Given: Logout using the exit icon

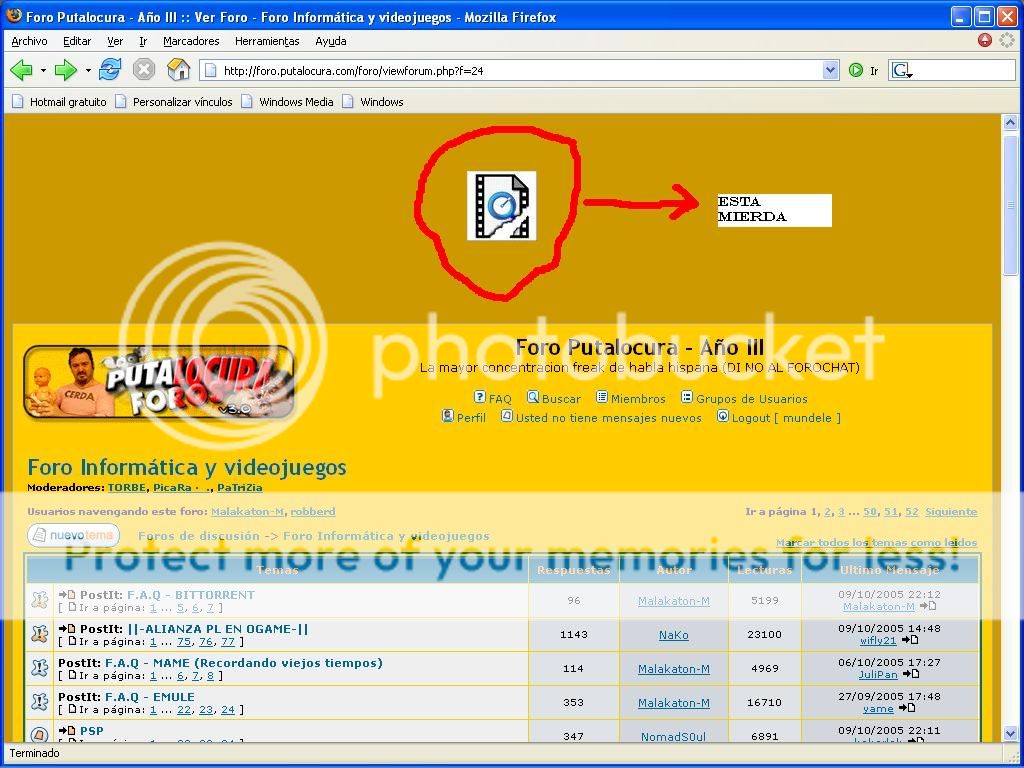Looking at the screenshot, I should [722, 417].
